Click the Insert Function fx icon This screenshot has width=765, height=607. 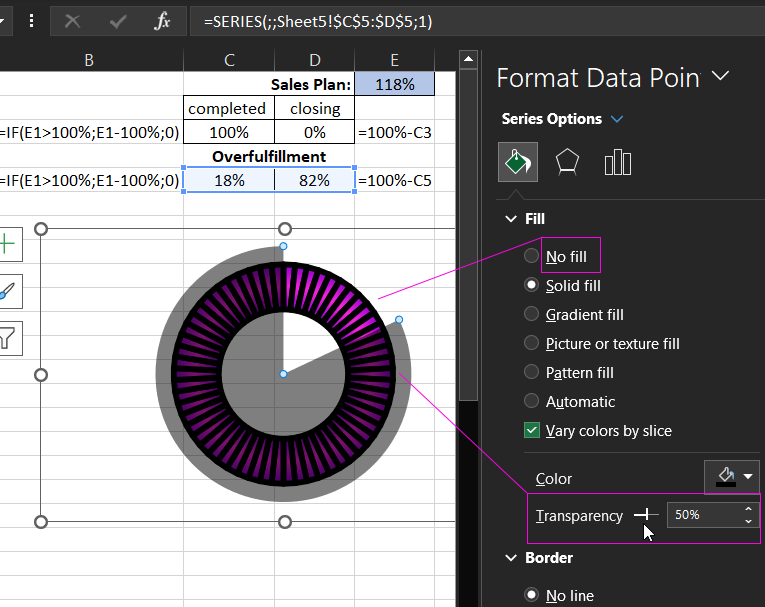[x=162, y=21]
